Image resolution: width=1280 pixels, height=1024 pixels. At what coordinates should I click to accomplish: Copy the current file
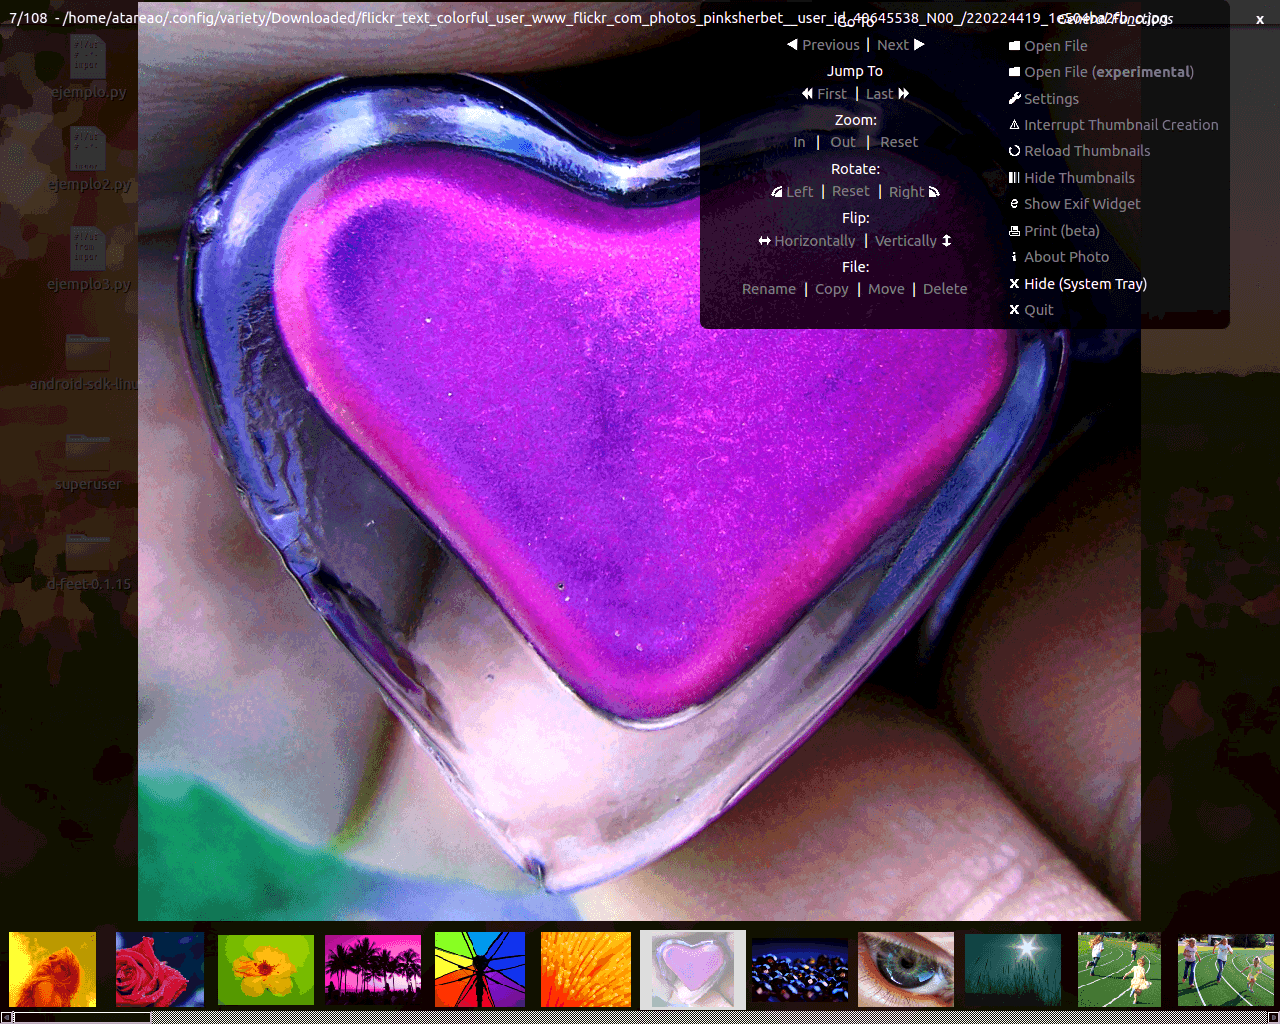tap(832, 289)
